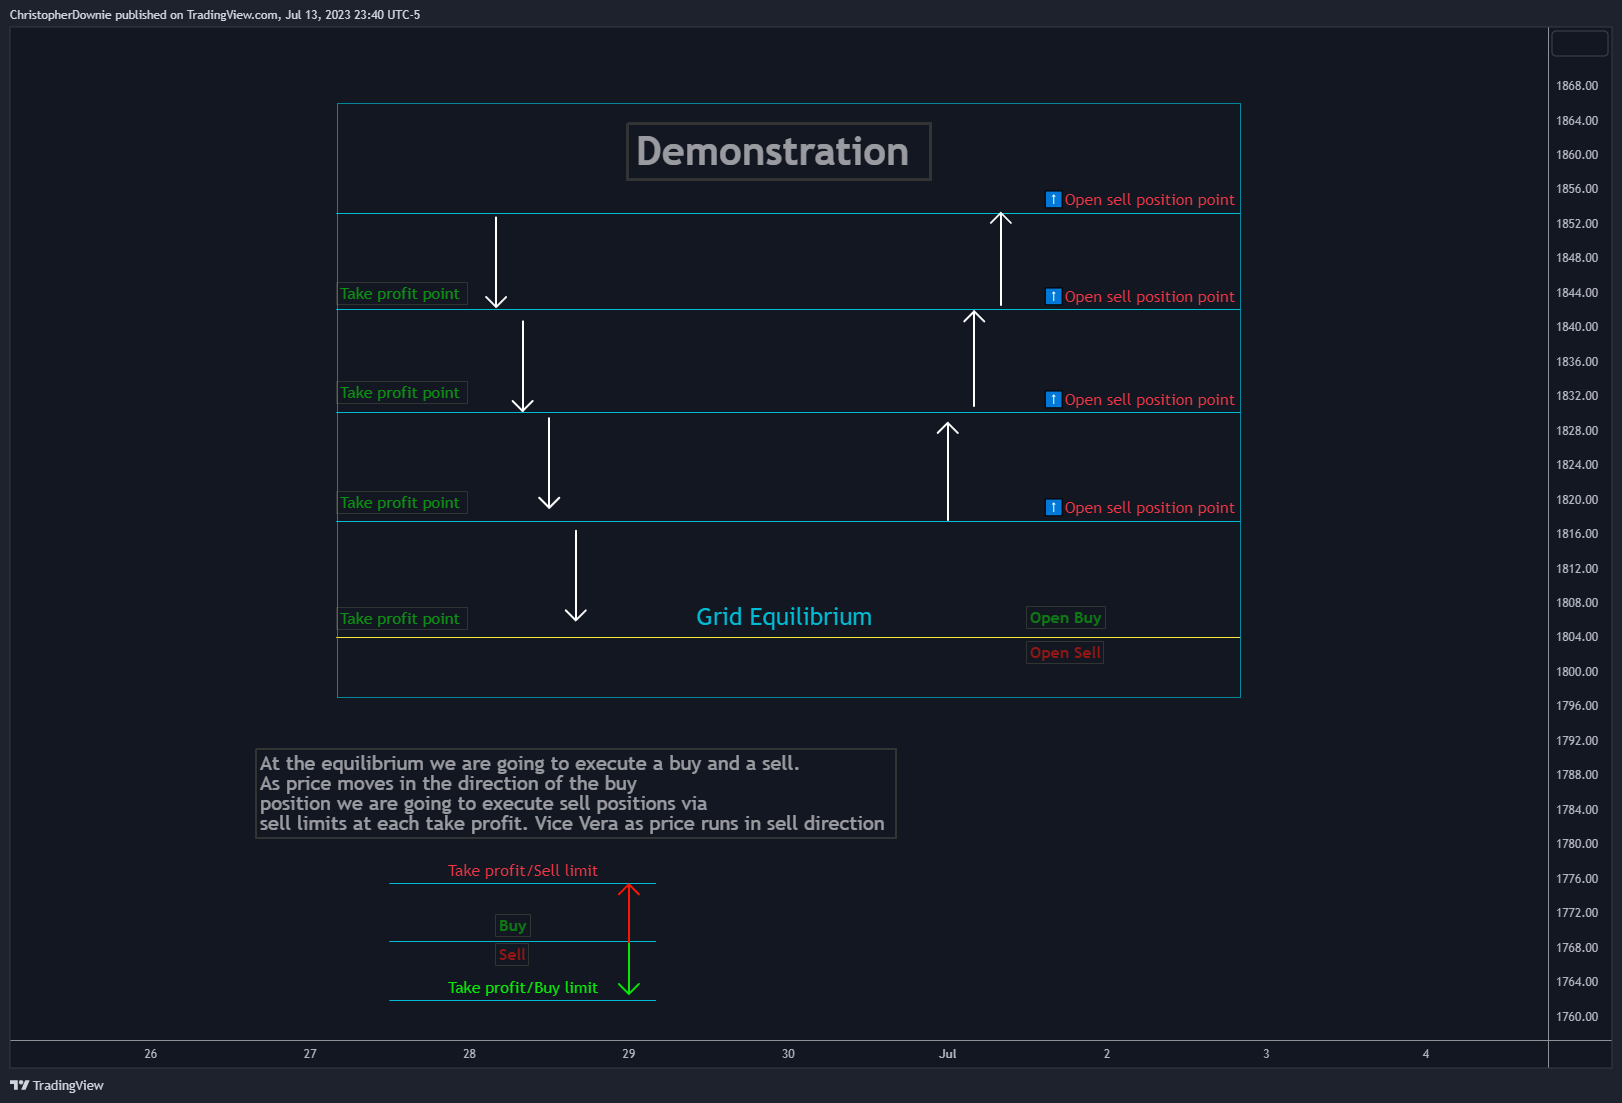
Task: Click the 1832.00 price axis label
Action: tap(1577, 396)
